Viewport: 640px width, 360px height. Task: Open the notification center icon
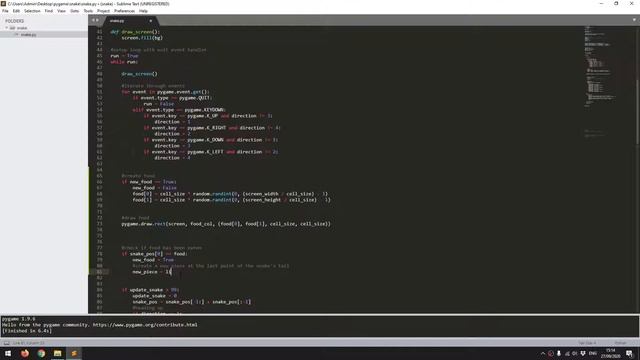pyautogui.click(x=629, y=353)
